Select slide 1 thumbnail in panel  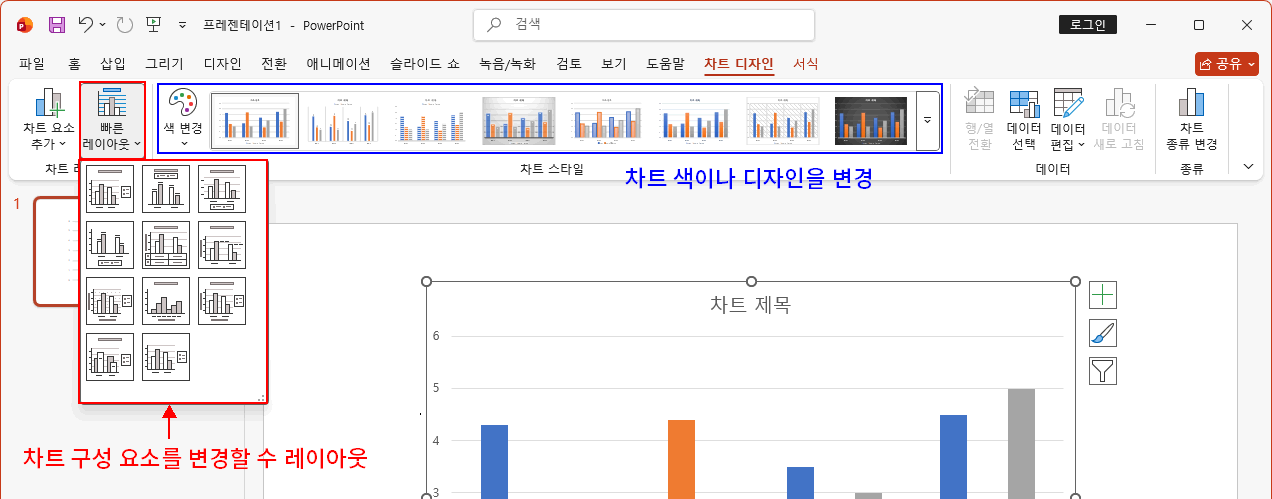[58, 251]
